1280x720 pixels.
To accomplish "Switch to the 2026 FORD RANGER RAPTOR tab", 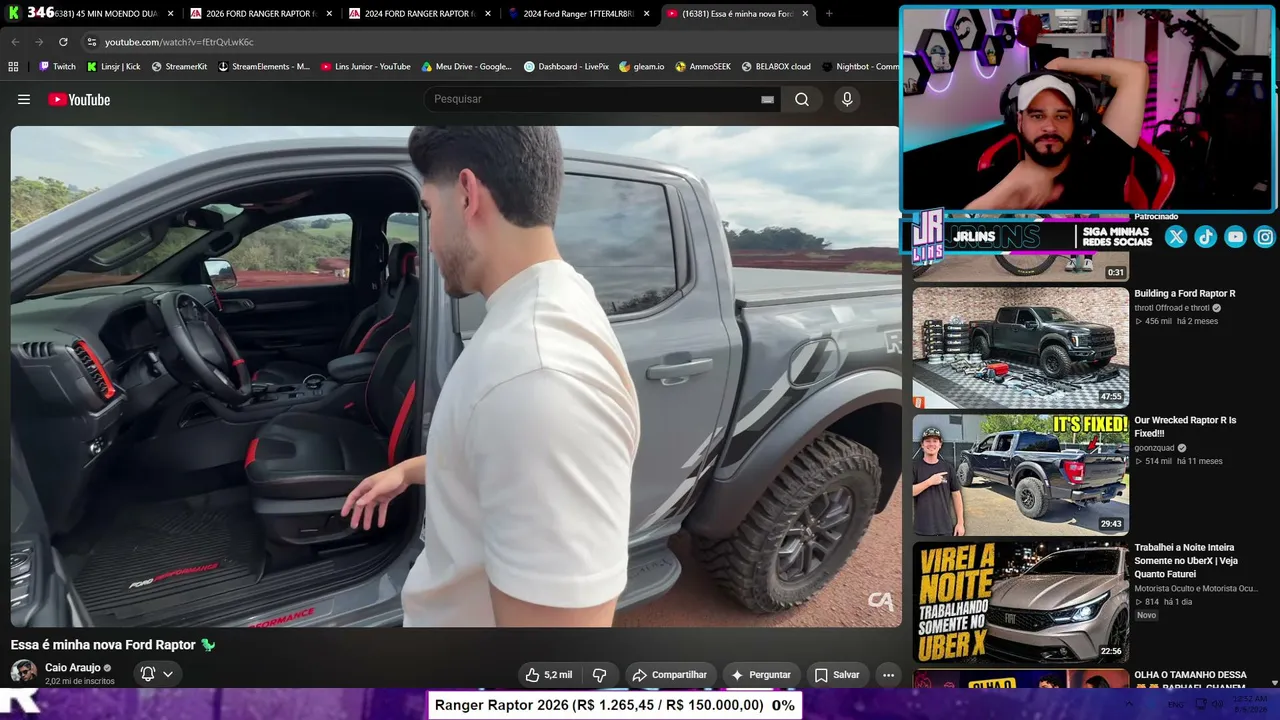I will (258, 14).
